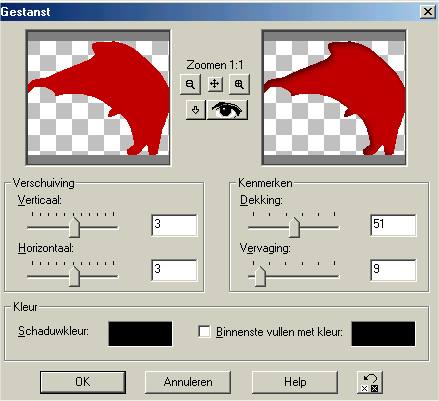
Task: Click the Annuleren button
Action: click(188, 382)
